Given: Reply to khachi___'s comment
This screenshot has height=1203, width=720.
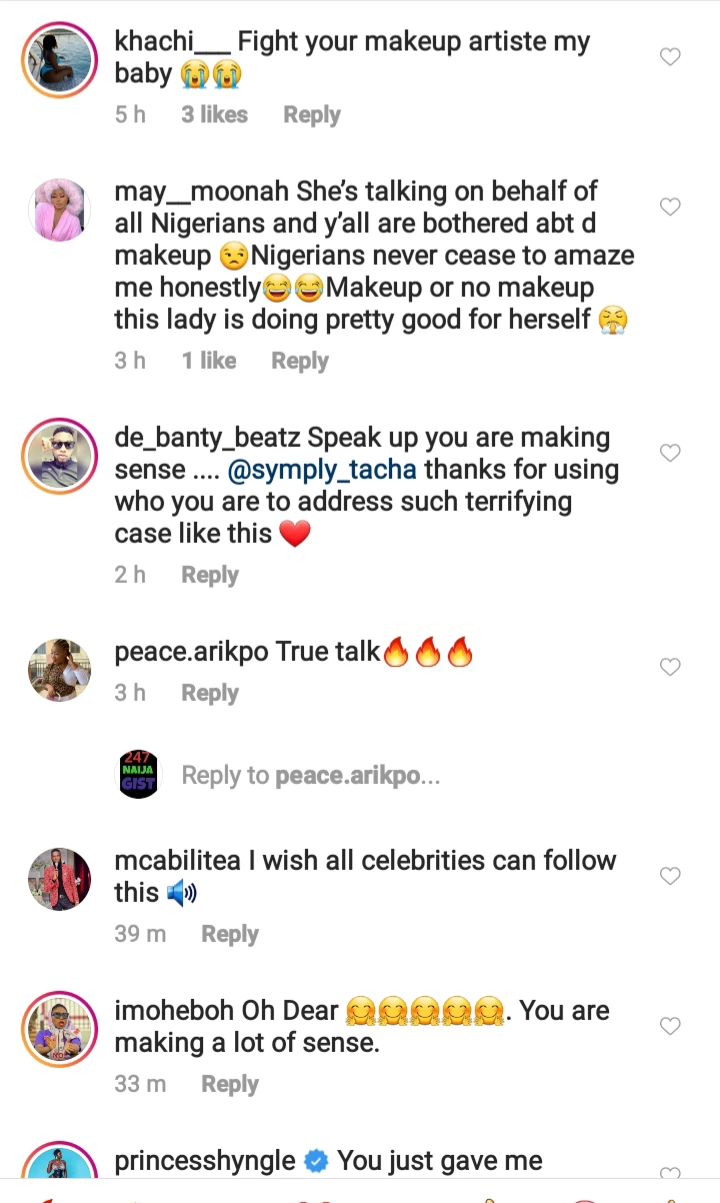Looking at the screenshot, I should (312, 115).
